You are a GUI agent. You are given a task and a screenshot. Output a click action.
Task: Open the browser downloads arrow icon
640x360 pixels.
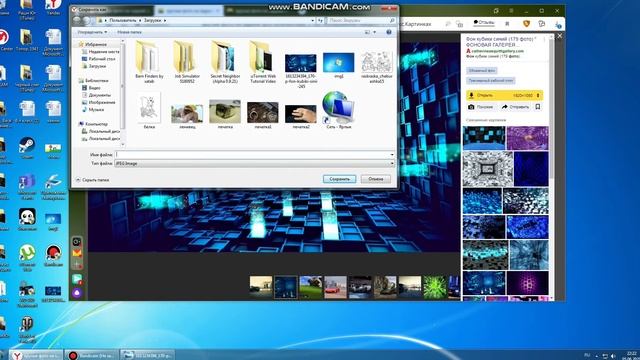pyautogui.click(x=558, y=25)
